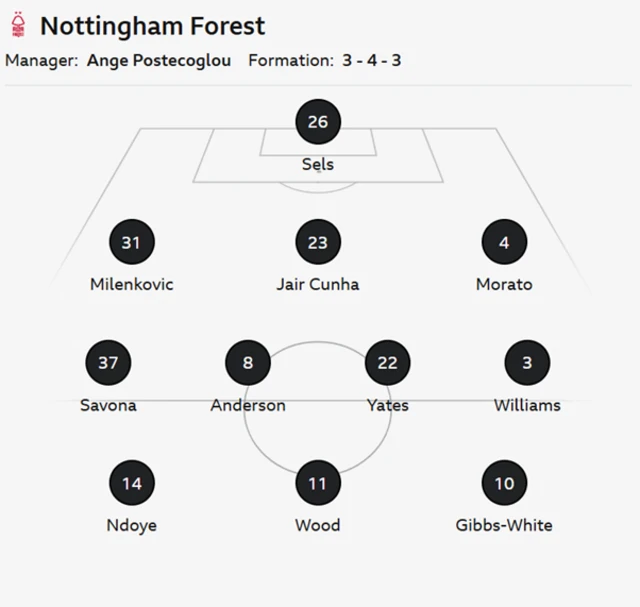Click the Nottingham Forest club crest icon

click(18, 25)
